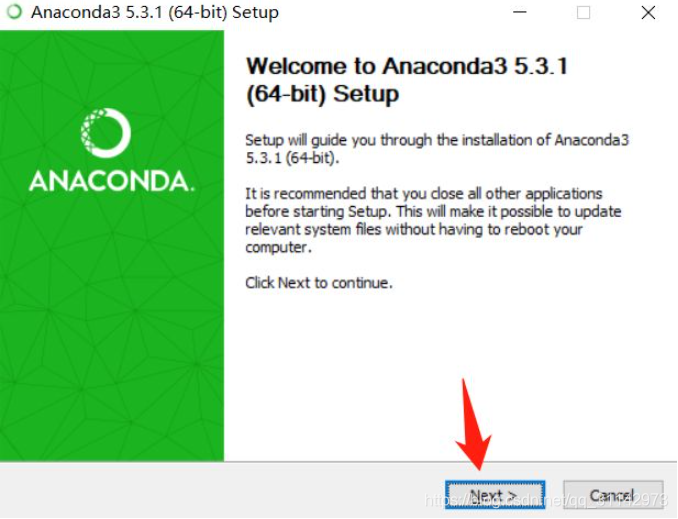Click the word 'Next' in the instruction line
Viewport: 678px width, 519px height.
pyautogui.click(x=294, y=283)
